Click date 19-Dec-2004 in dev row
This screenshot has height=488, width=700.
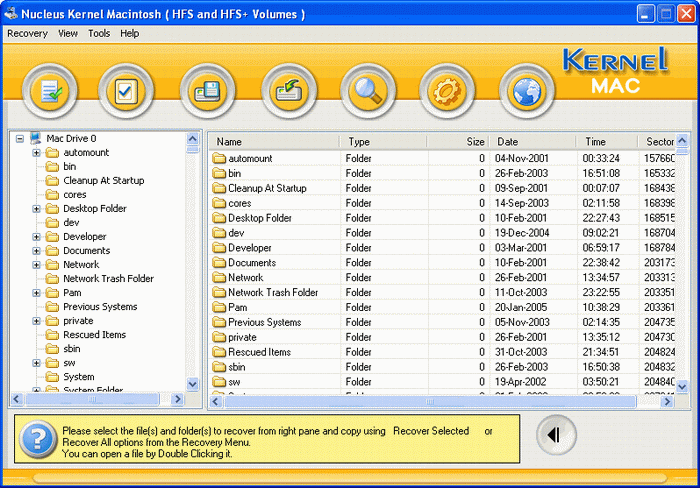tap(522, 233)
